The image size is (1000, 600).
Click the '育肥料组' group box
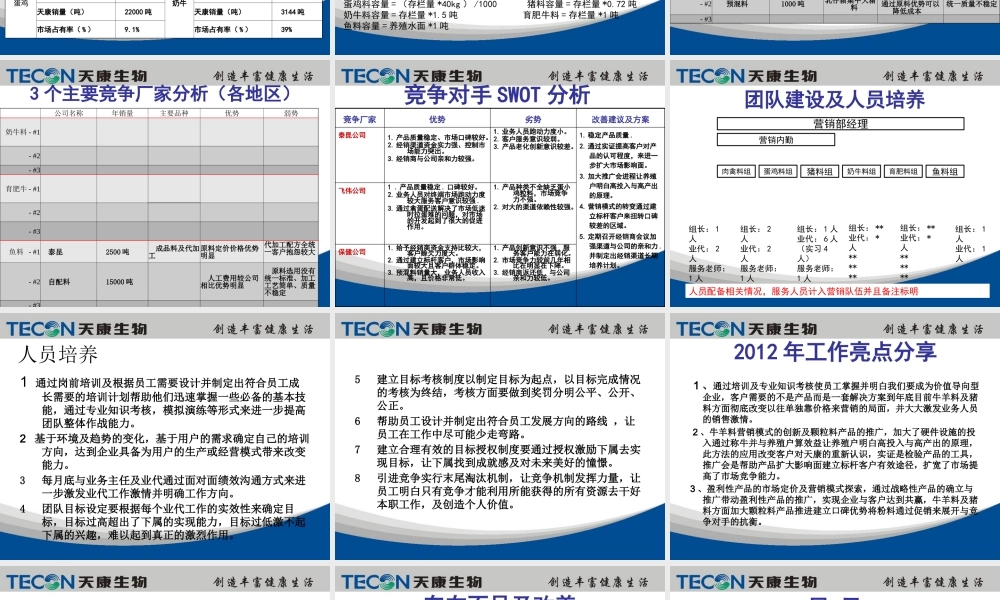click(x=903, y=172)
